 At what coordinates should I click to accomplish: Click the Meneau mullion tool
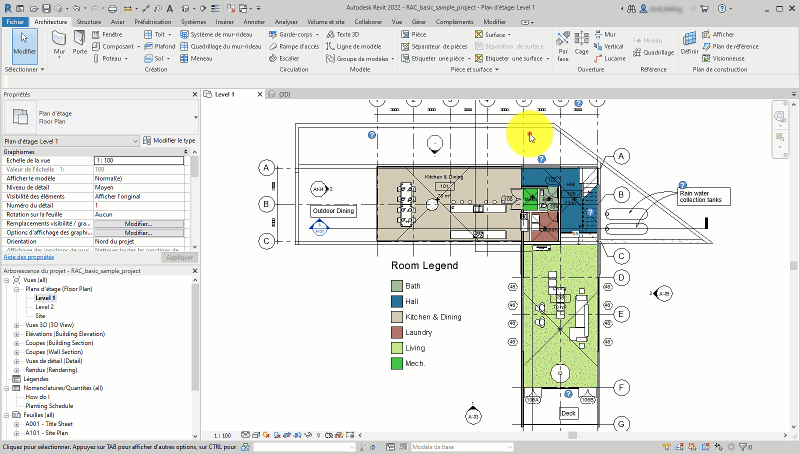click(x=196, y=59)
